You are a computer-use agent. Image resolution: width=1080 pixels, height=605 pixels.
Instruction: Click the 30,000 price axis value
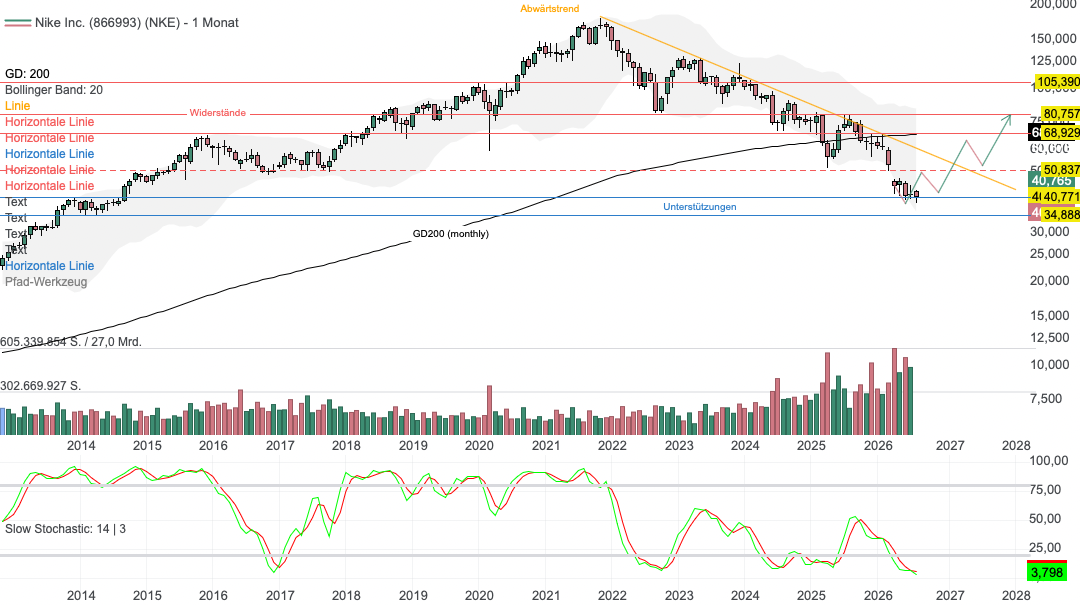click(1050, 232)
